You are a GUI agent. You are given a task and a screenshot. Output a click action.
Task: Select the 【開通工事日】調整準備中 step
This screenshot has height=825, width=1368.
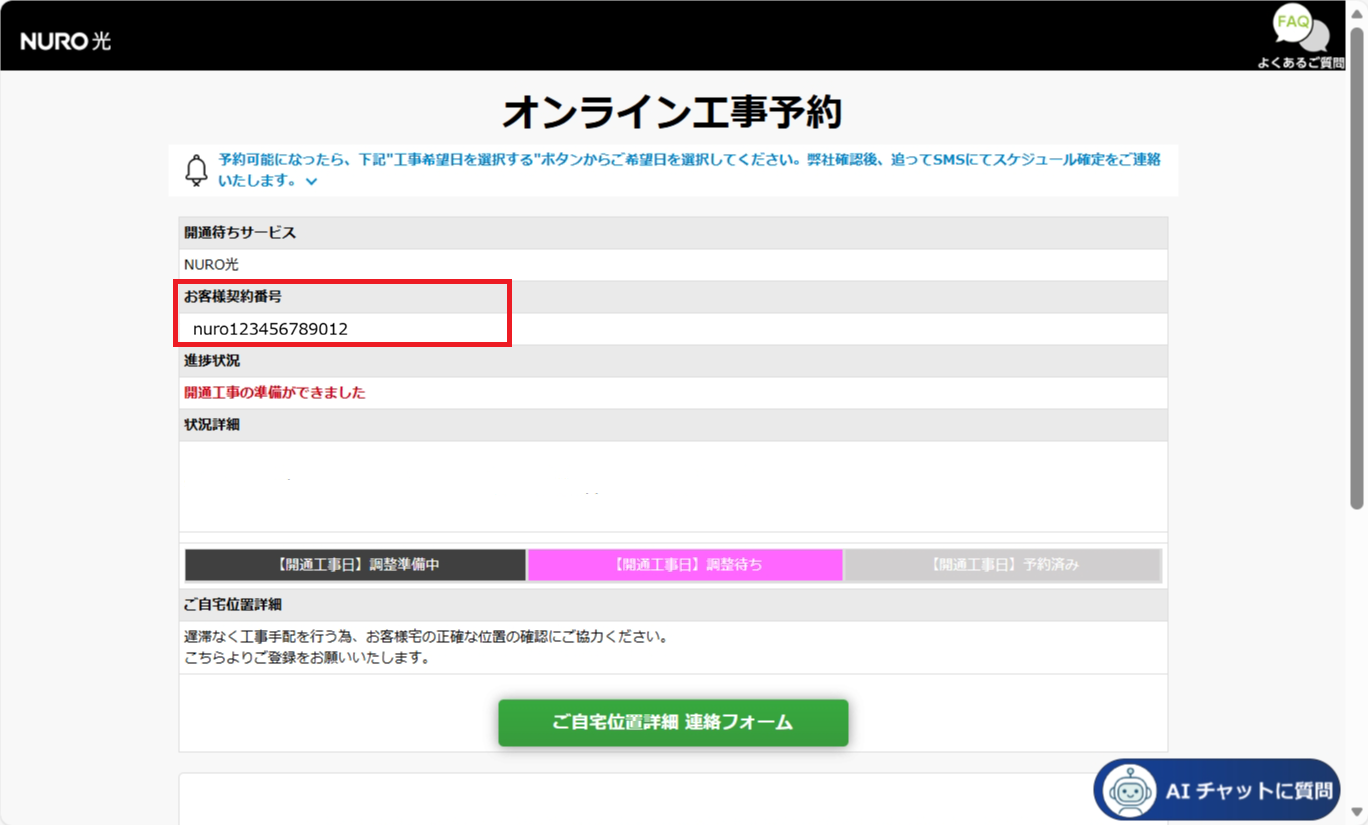coord(356,565)
